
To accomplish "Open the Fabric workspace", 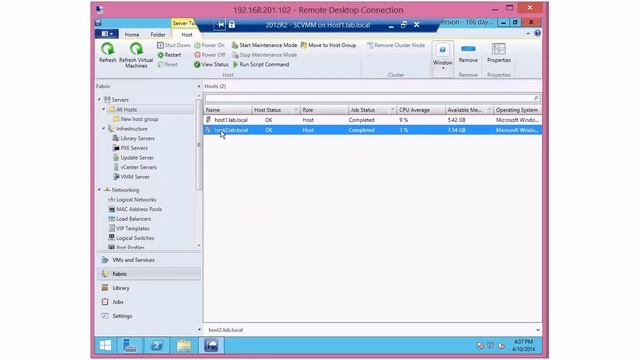I will click(149, 274).
